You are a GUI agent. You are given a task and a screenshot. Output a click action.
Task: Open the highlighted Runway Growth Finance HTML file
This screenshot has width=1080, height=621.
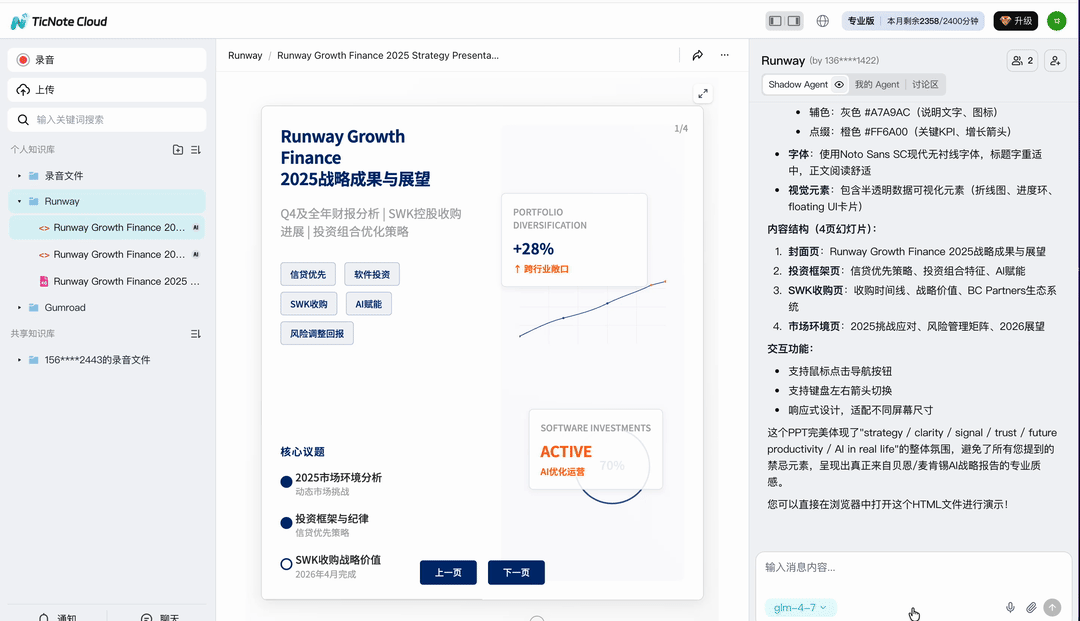107,228
